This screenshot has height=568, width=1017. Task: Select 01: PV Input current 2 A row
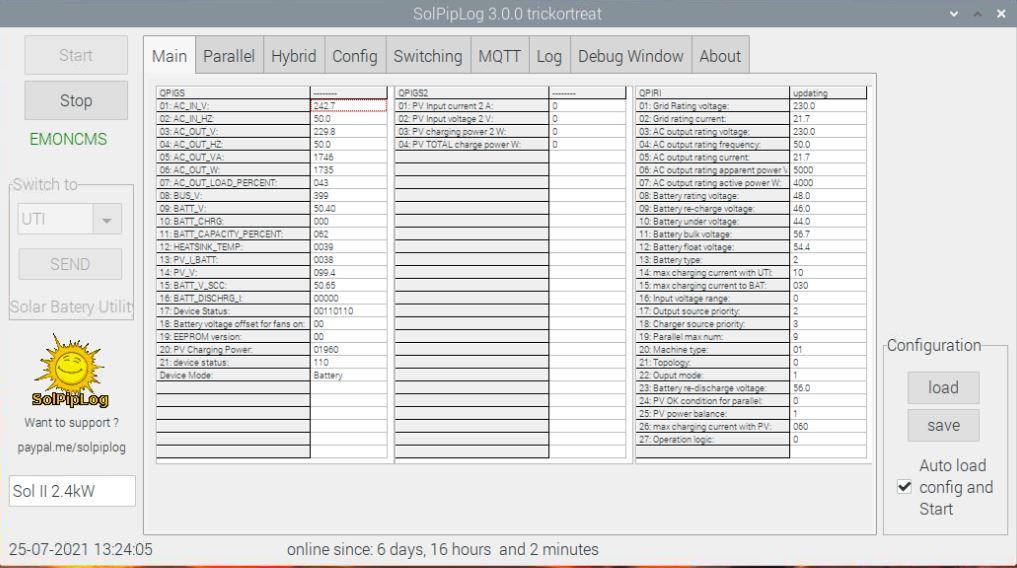(472, 106)
